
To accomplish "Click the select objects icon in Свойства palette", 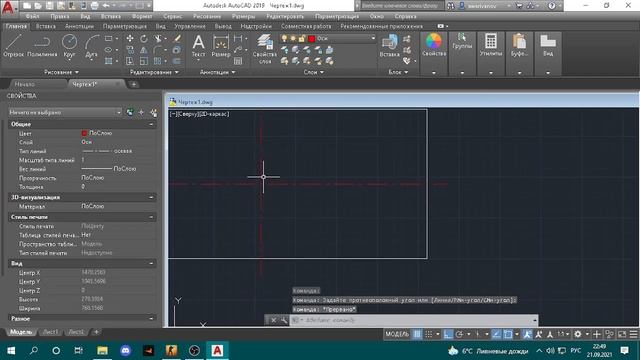I will tap(141, 112).
